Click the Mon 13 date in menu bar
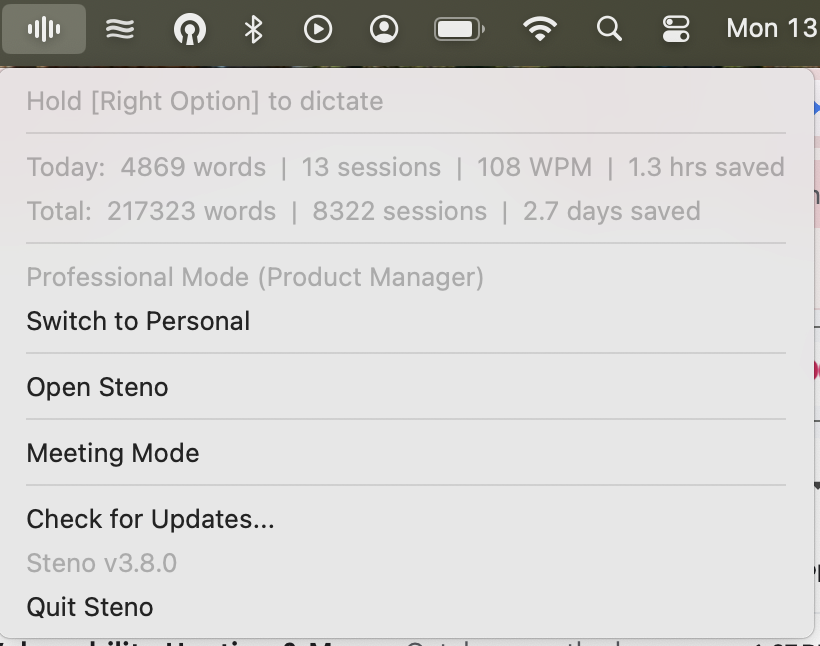 [771, 28]
